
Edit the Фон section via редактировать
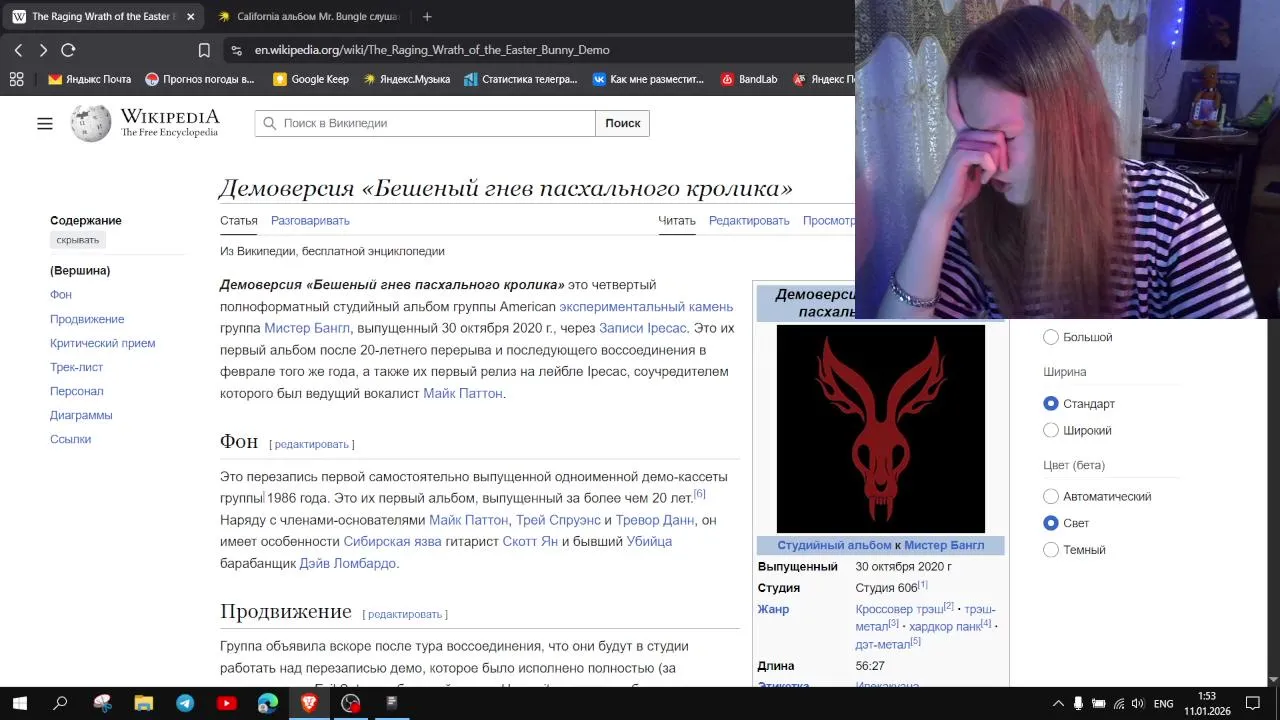pos(311,444)
